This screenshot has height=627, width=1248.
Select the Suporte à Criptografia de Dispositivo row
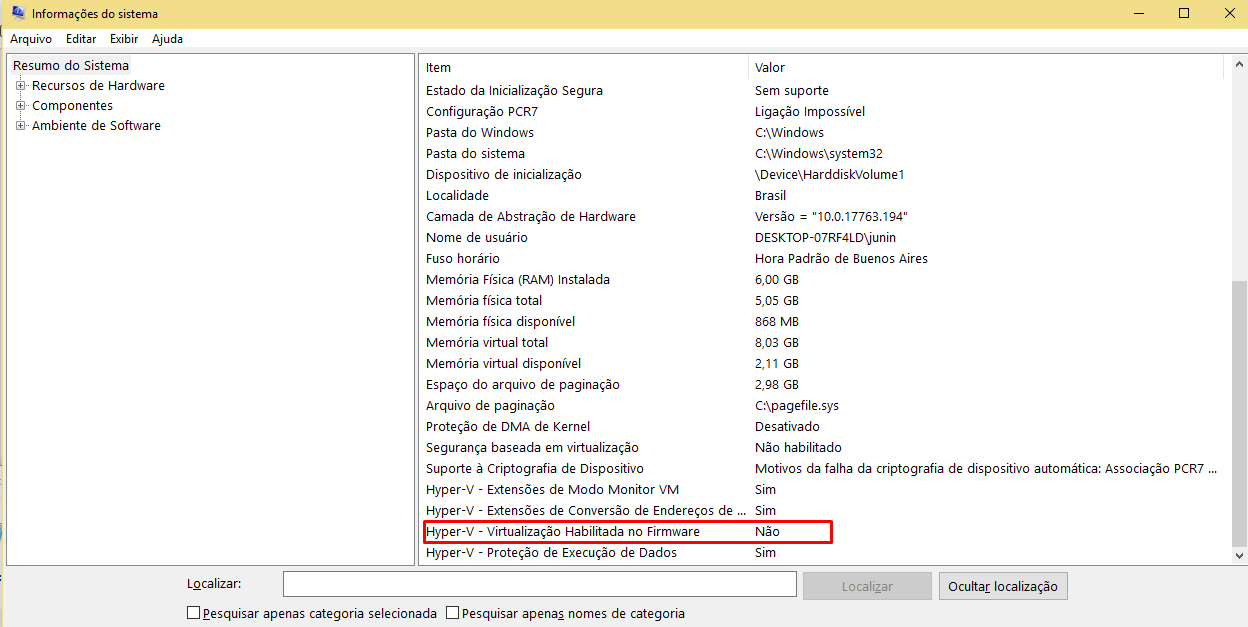pyautogui.click(x=821, y=469)
